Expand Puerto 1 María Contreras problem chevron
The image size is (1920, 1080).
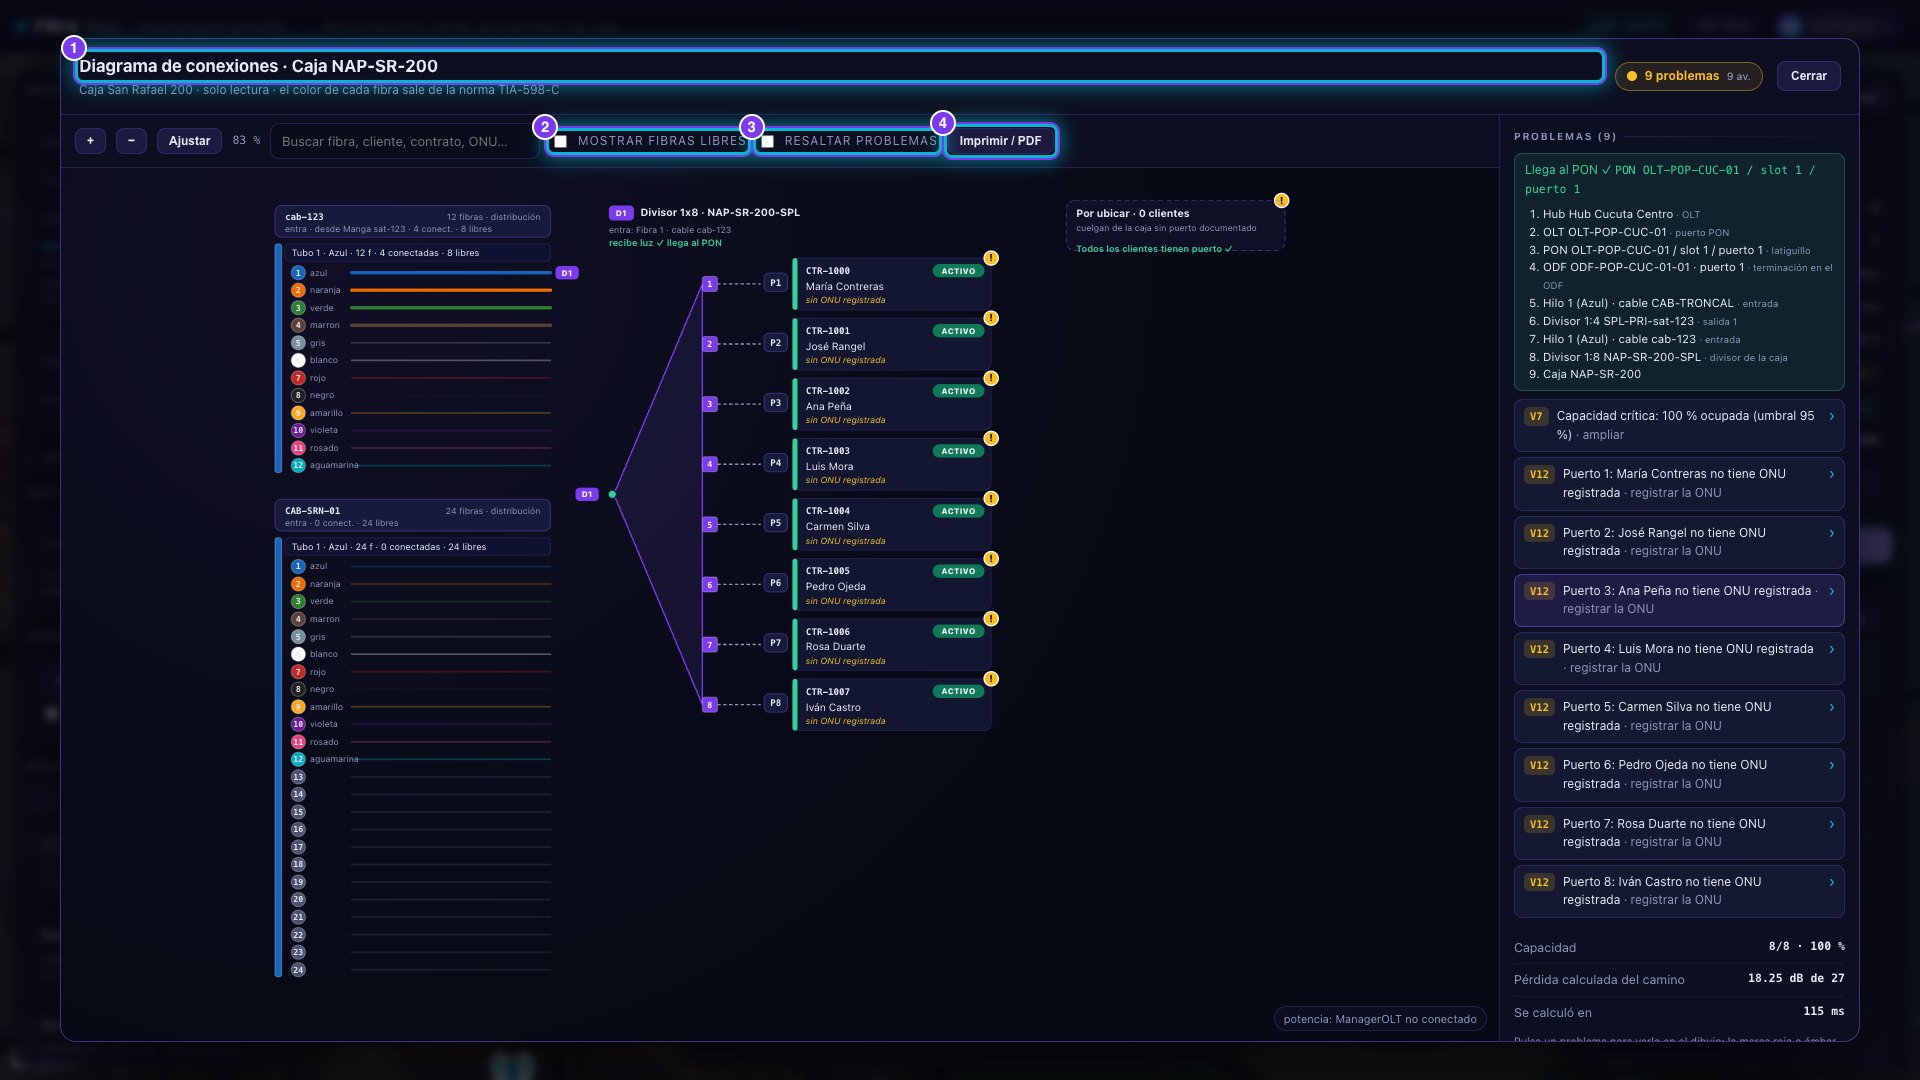[1831, 475]
